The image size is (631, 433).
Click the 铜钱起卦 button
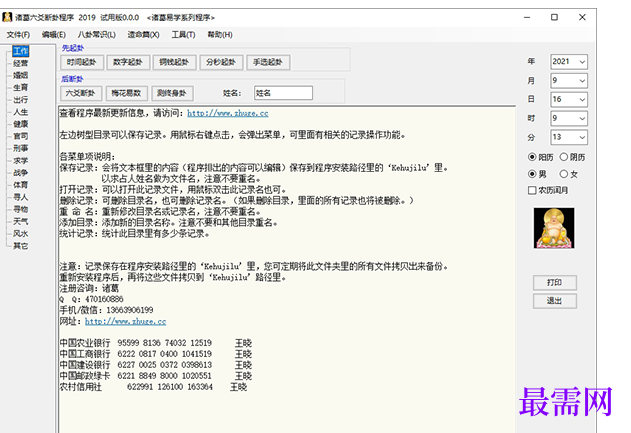click(174, 62)
